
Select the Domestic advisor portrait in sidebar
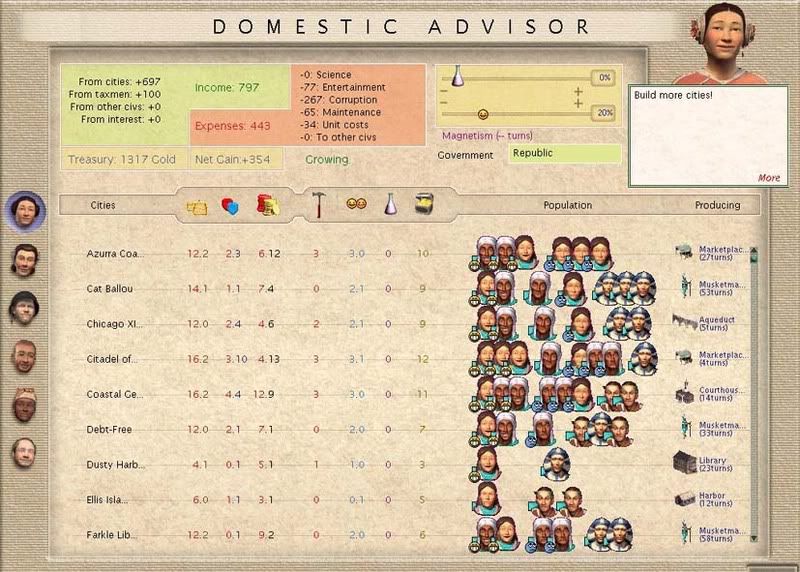(x=25, y=212)
